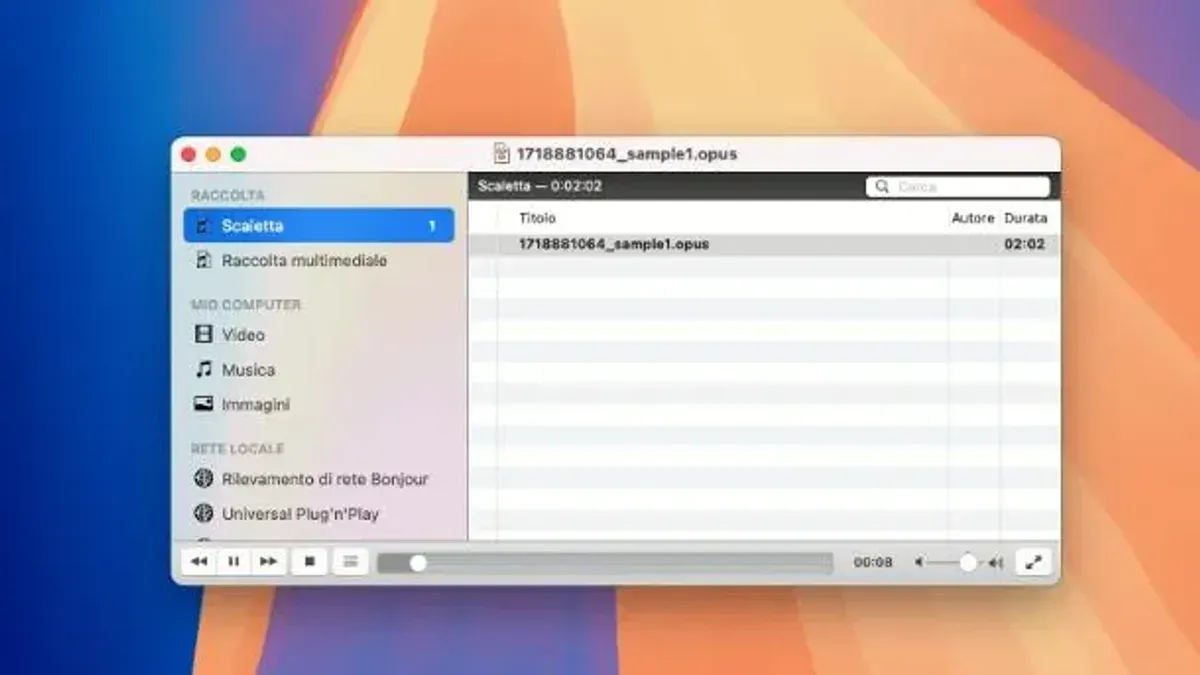Zoom the window with the green button
This screenshot has height=675, width=1200.
238,155
